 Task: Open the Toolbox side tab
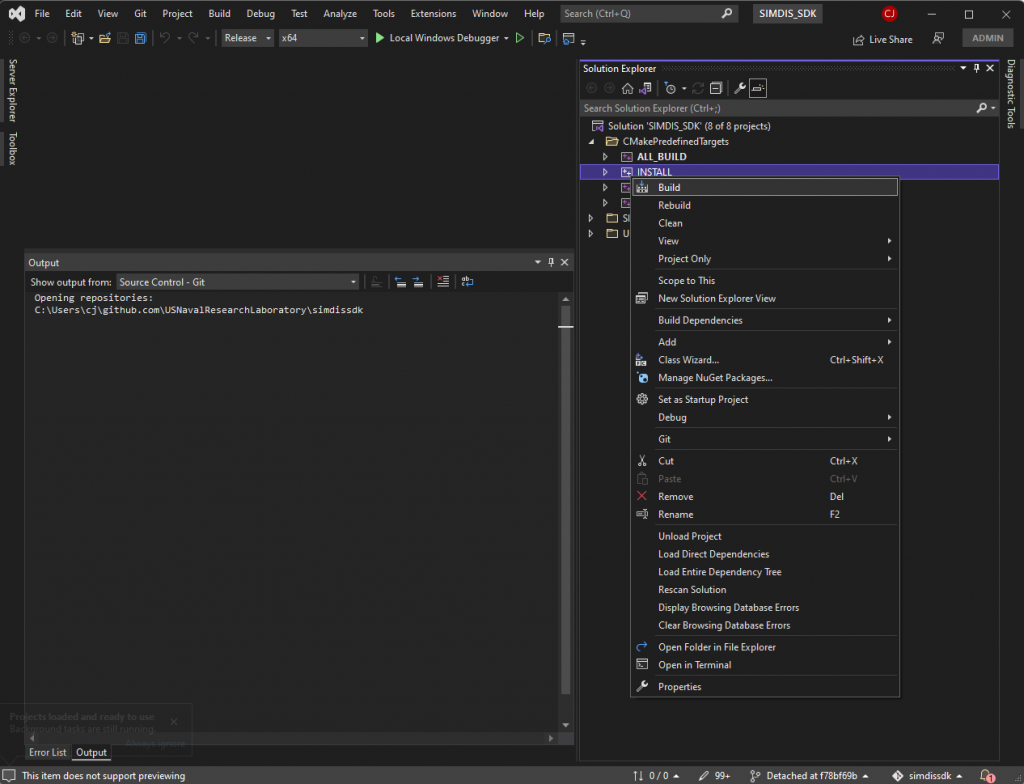coord(12,148)
